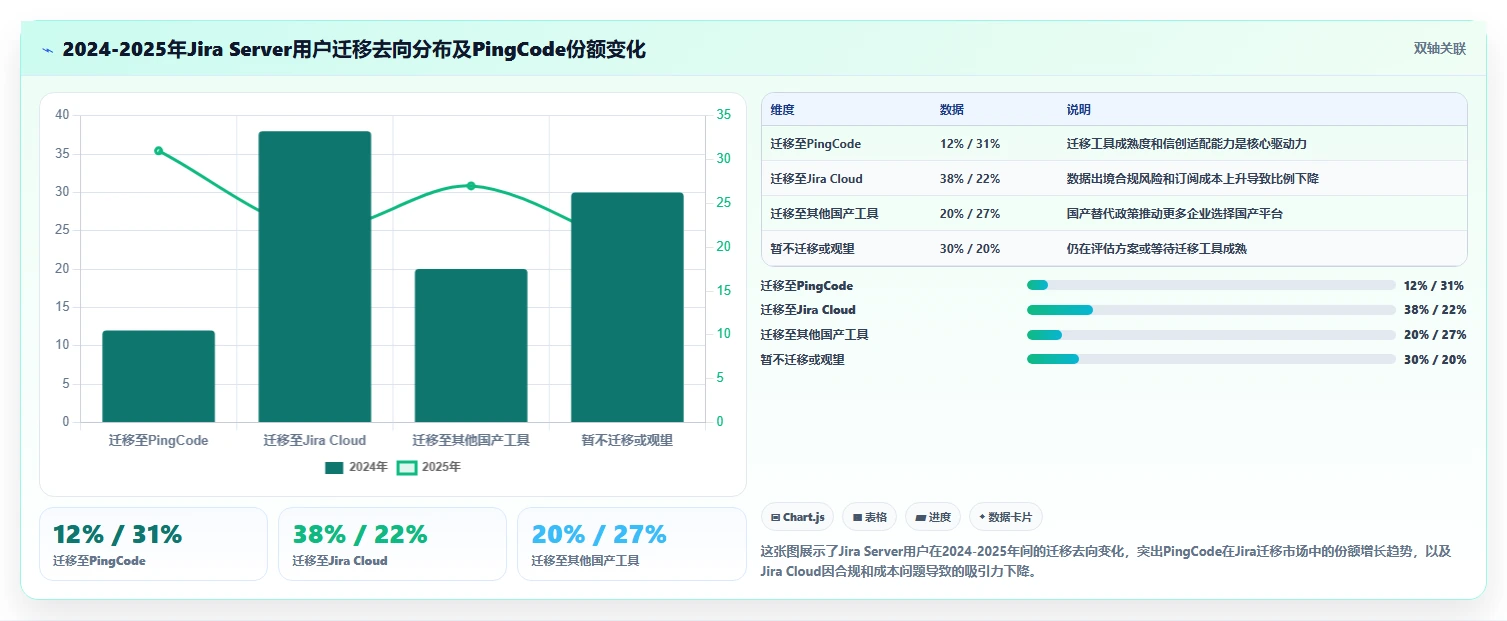
Task: Click 12% / 31% beside the PingCode progress bar
Action: (x=1435, y=286)
